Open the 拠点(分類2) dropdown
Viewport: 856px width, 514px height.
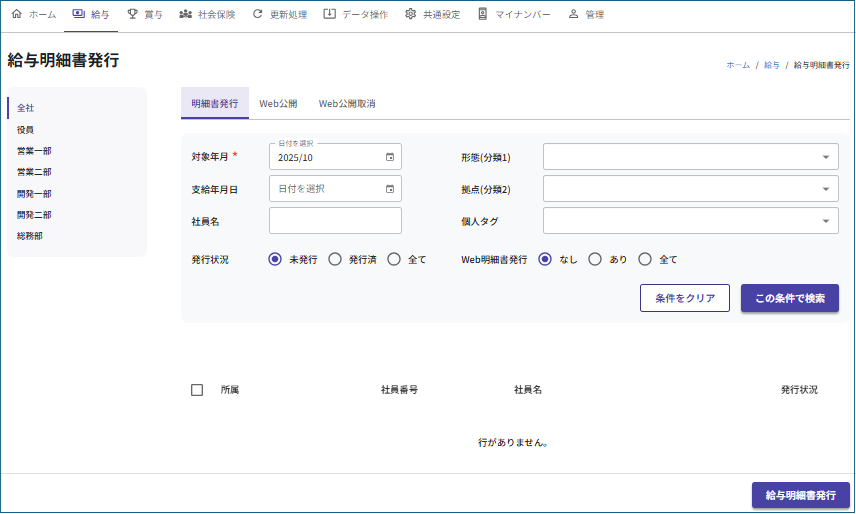click(x=825, y=189)
